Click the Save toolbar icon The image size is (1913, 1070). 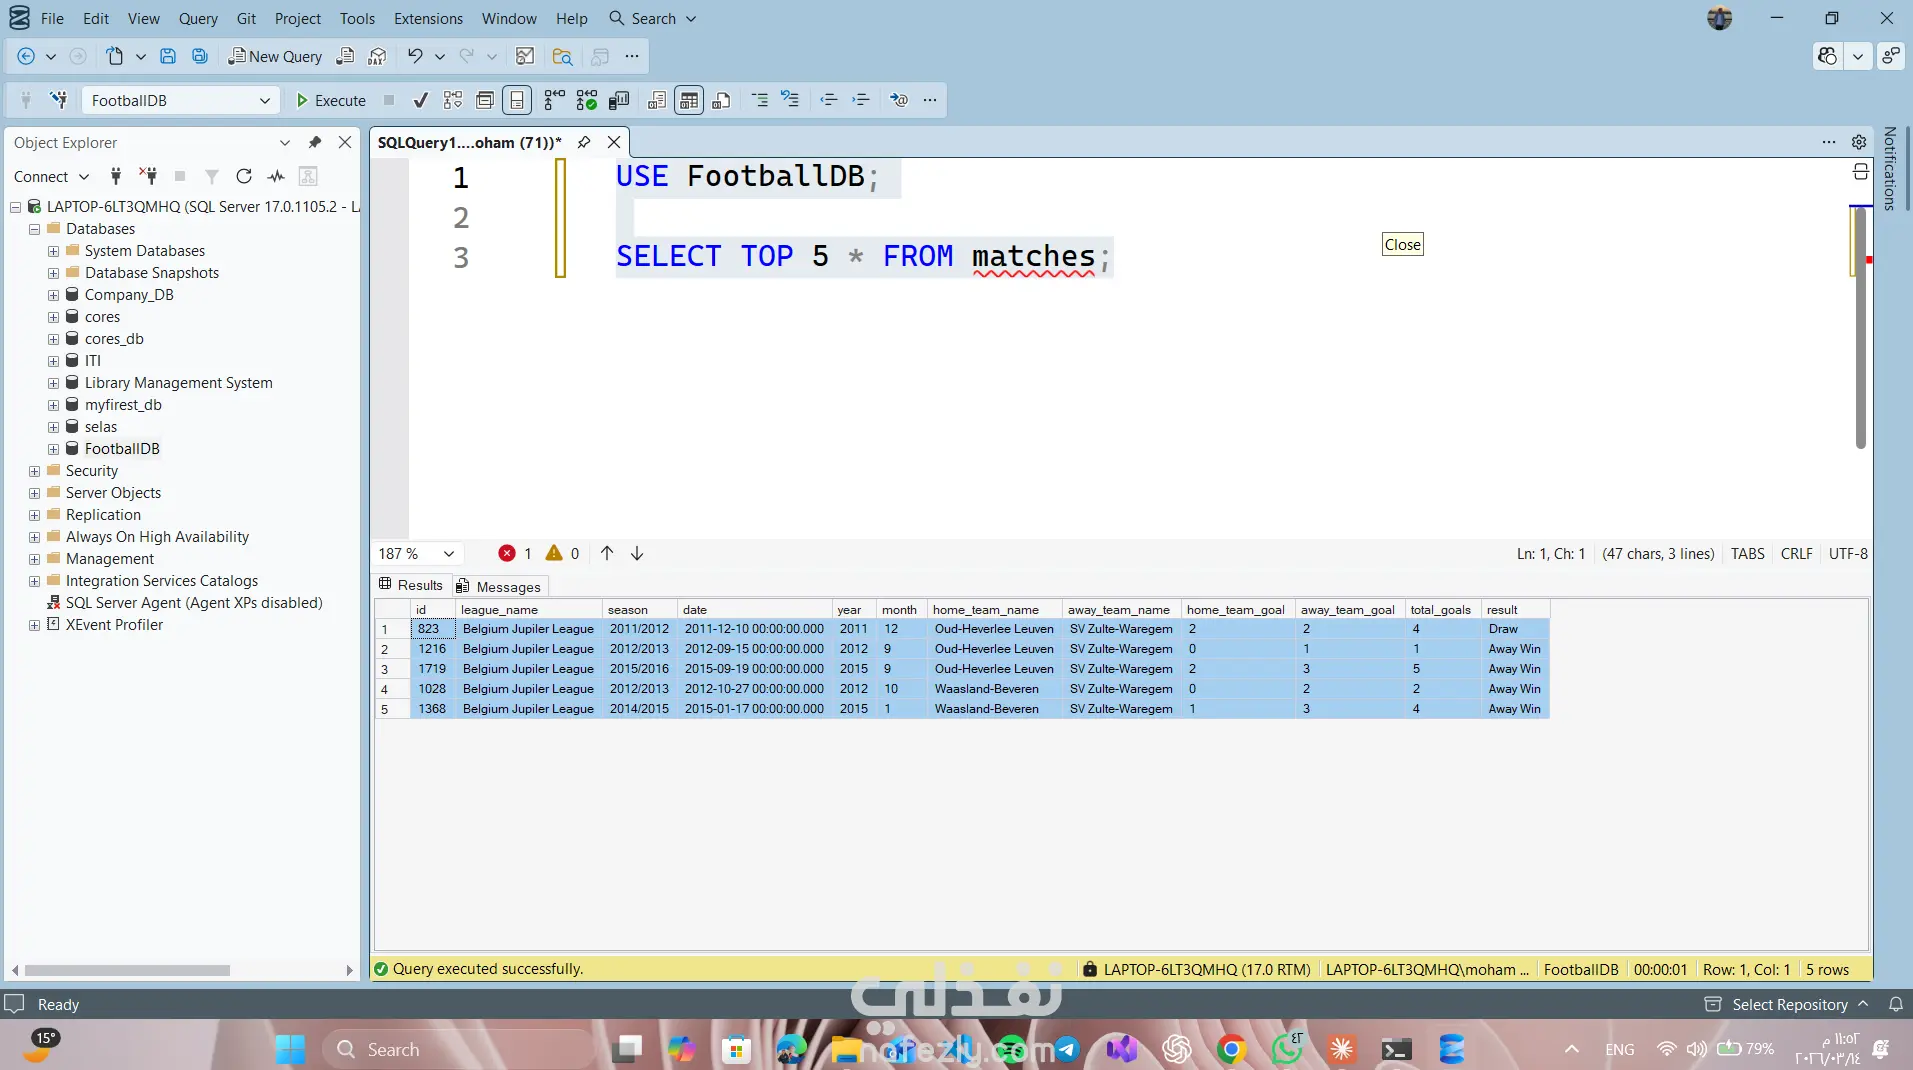point(168,56)
